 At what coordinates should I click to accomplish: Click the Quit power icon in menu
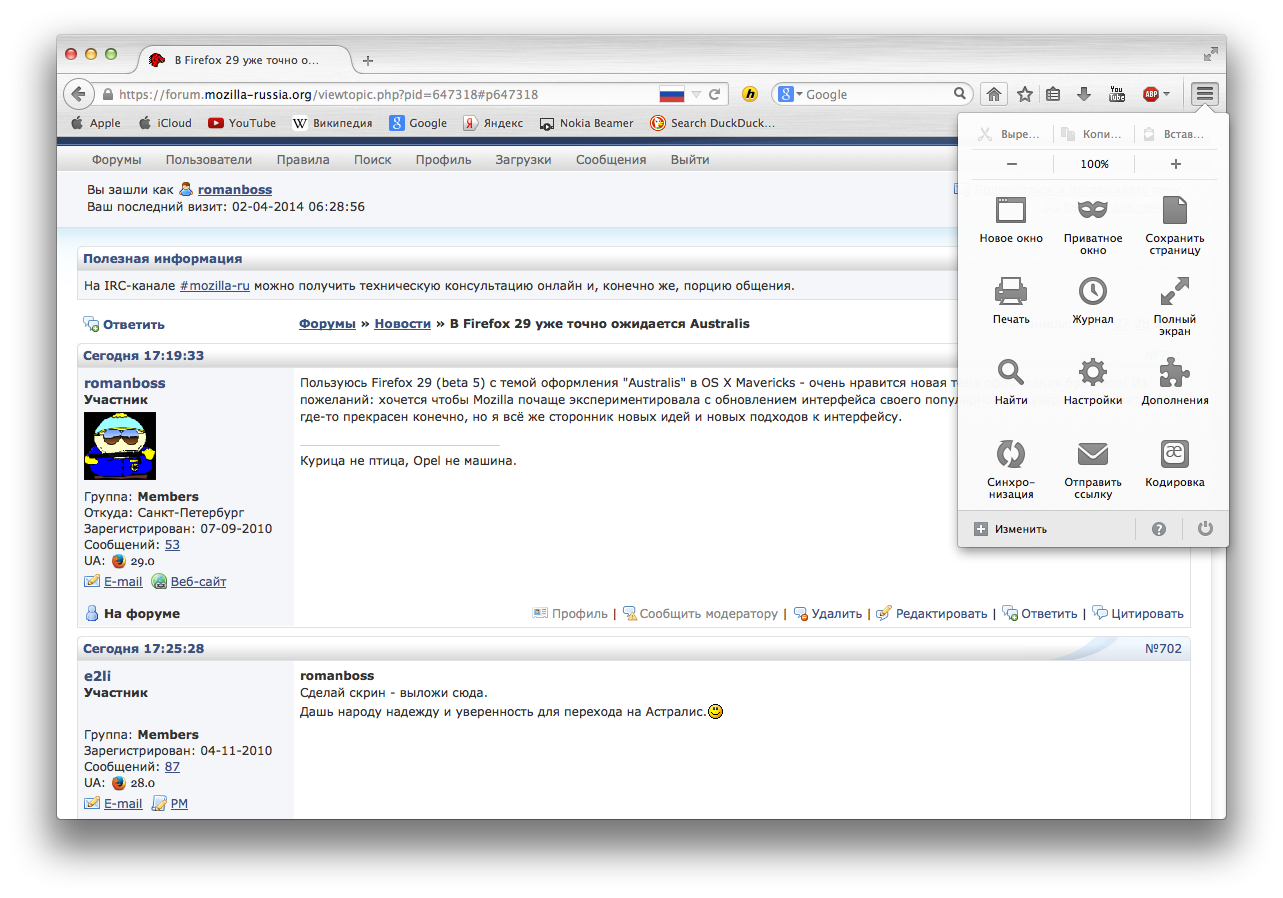click(1205, 528)
